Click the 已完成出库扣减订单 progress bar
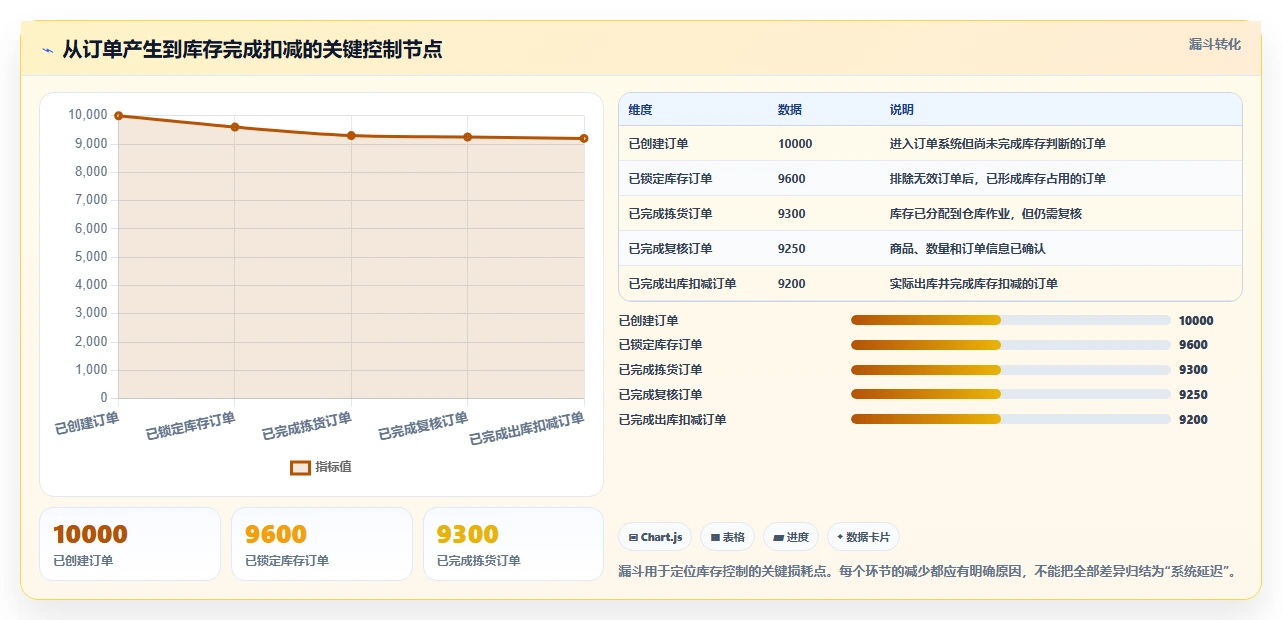 click(1011, 420)
